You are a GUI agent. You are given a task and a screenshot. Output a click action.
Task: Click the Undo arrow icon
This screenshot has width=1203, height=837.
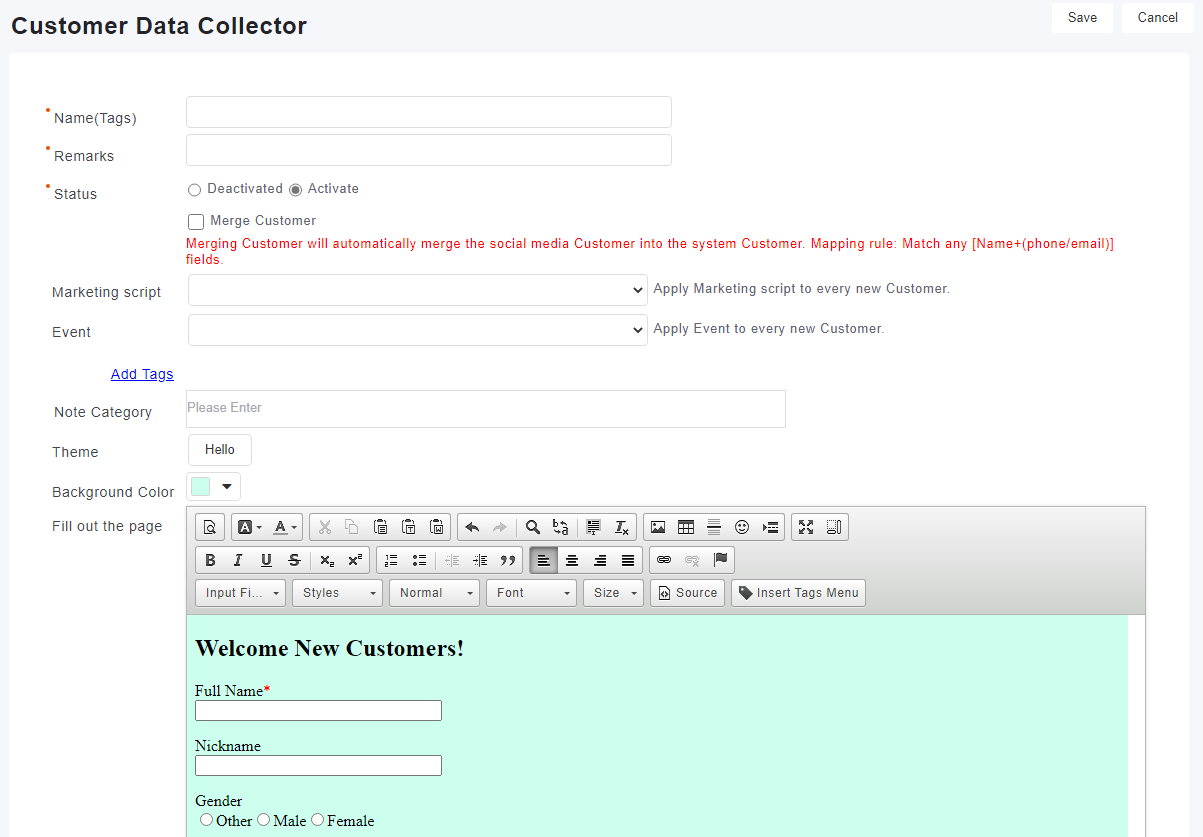click(x=472, y=527)
